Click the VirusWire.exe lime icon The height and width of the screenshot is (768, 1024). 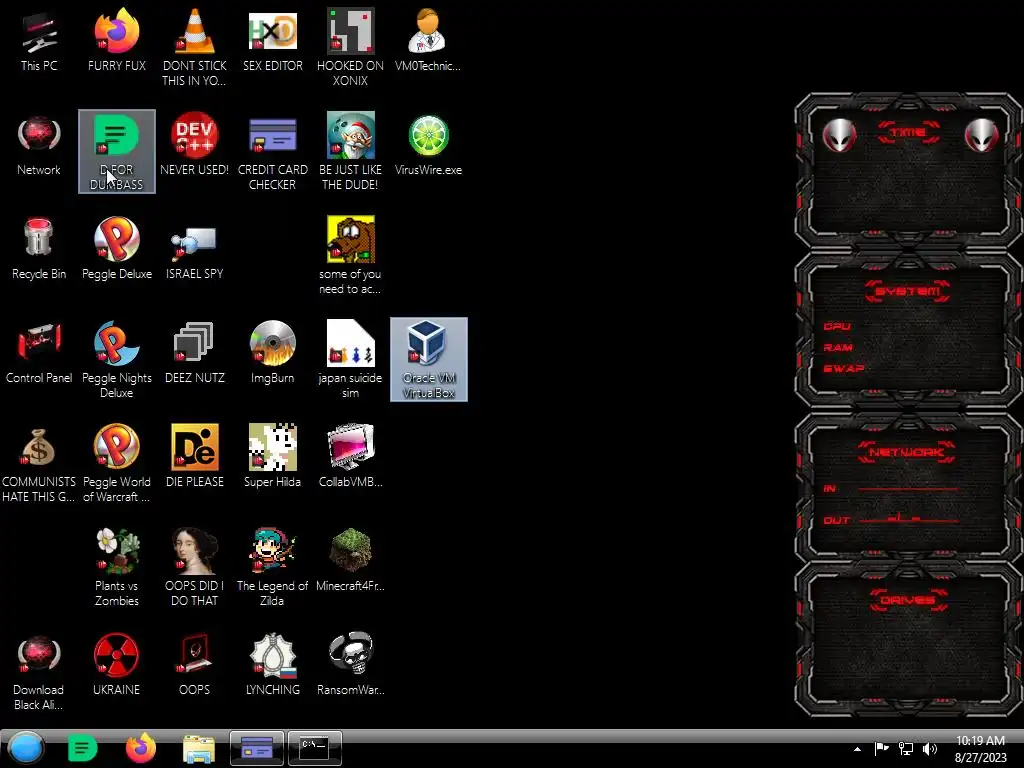428,144
